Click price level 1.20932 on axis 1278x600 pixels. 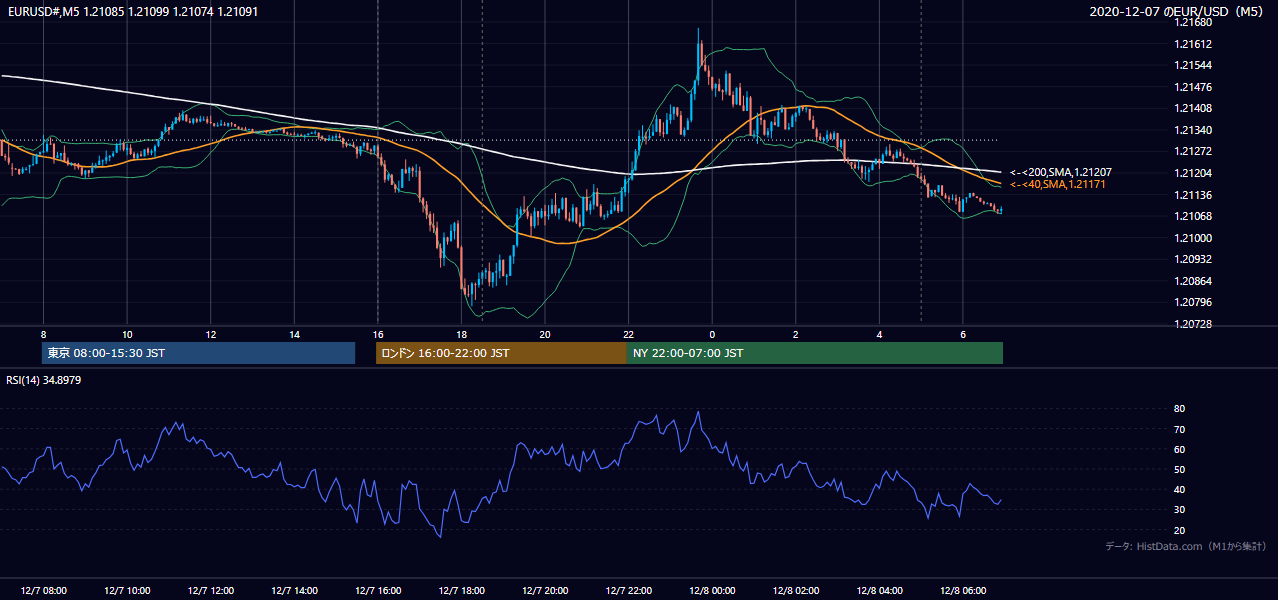[1195, 259]
